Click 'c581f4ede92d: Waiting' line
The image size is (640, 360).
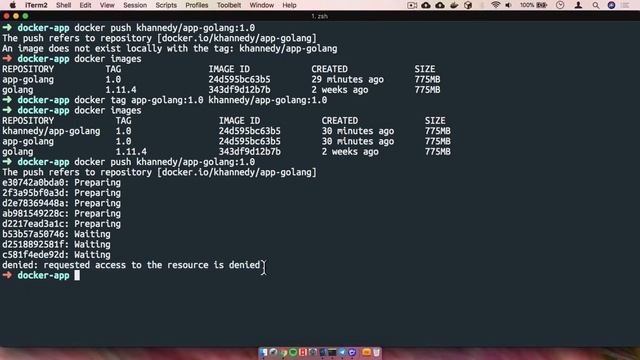click(56, 255)
